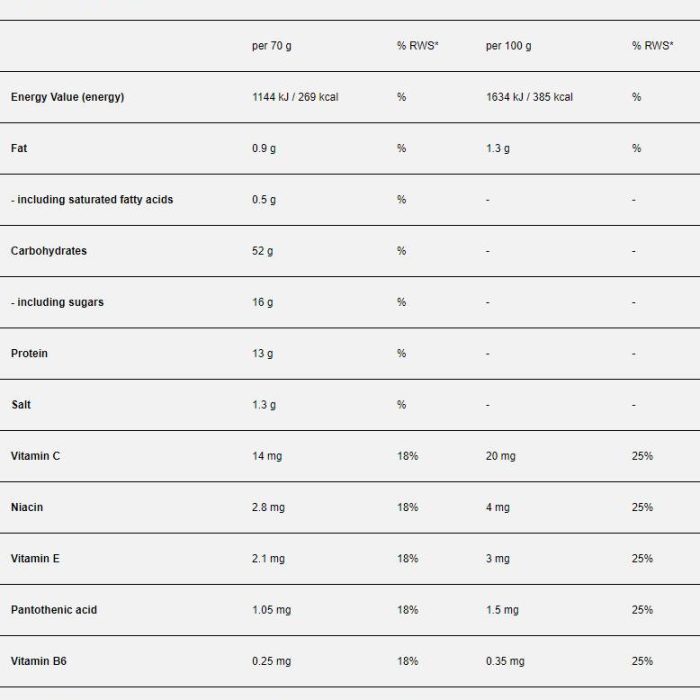Select the Energy Value (energy) row label
The height and width of the screenshot is (700, 700).
[67, 97]
